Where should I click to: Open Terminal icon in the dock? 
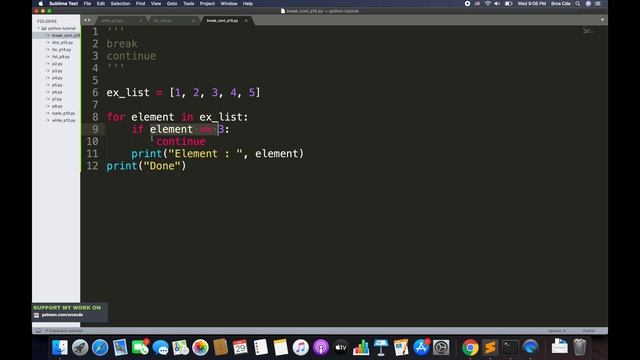[510, 347]
